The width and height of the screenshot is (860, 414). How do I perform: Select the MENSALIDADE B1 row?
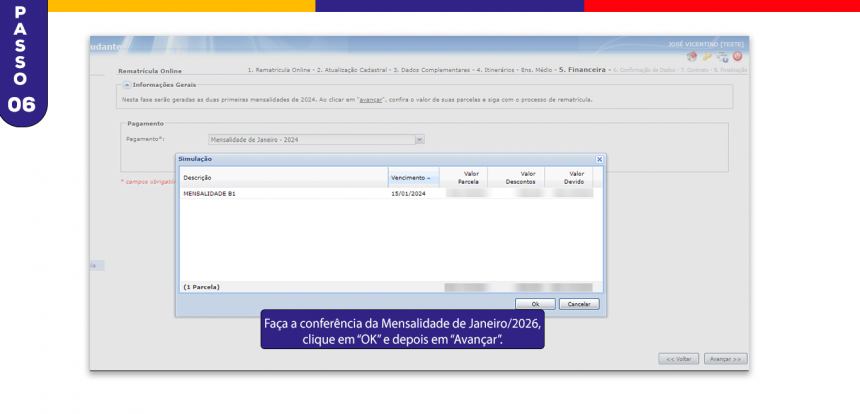click(x=391, y=194)
